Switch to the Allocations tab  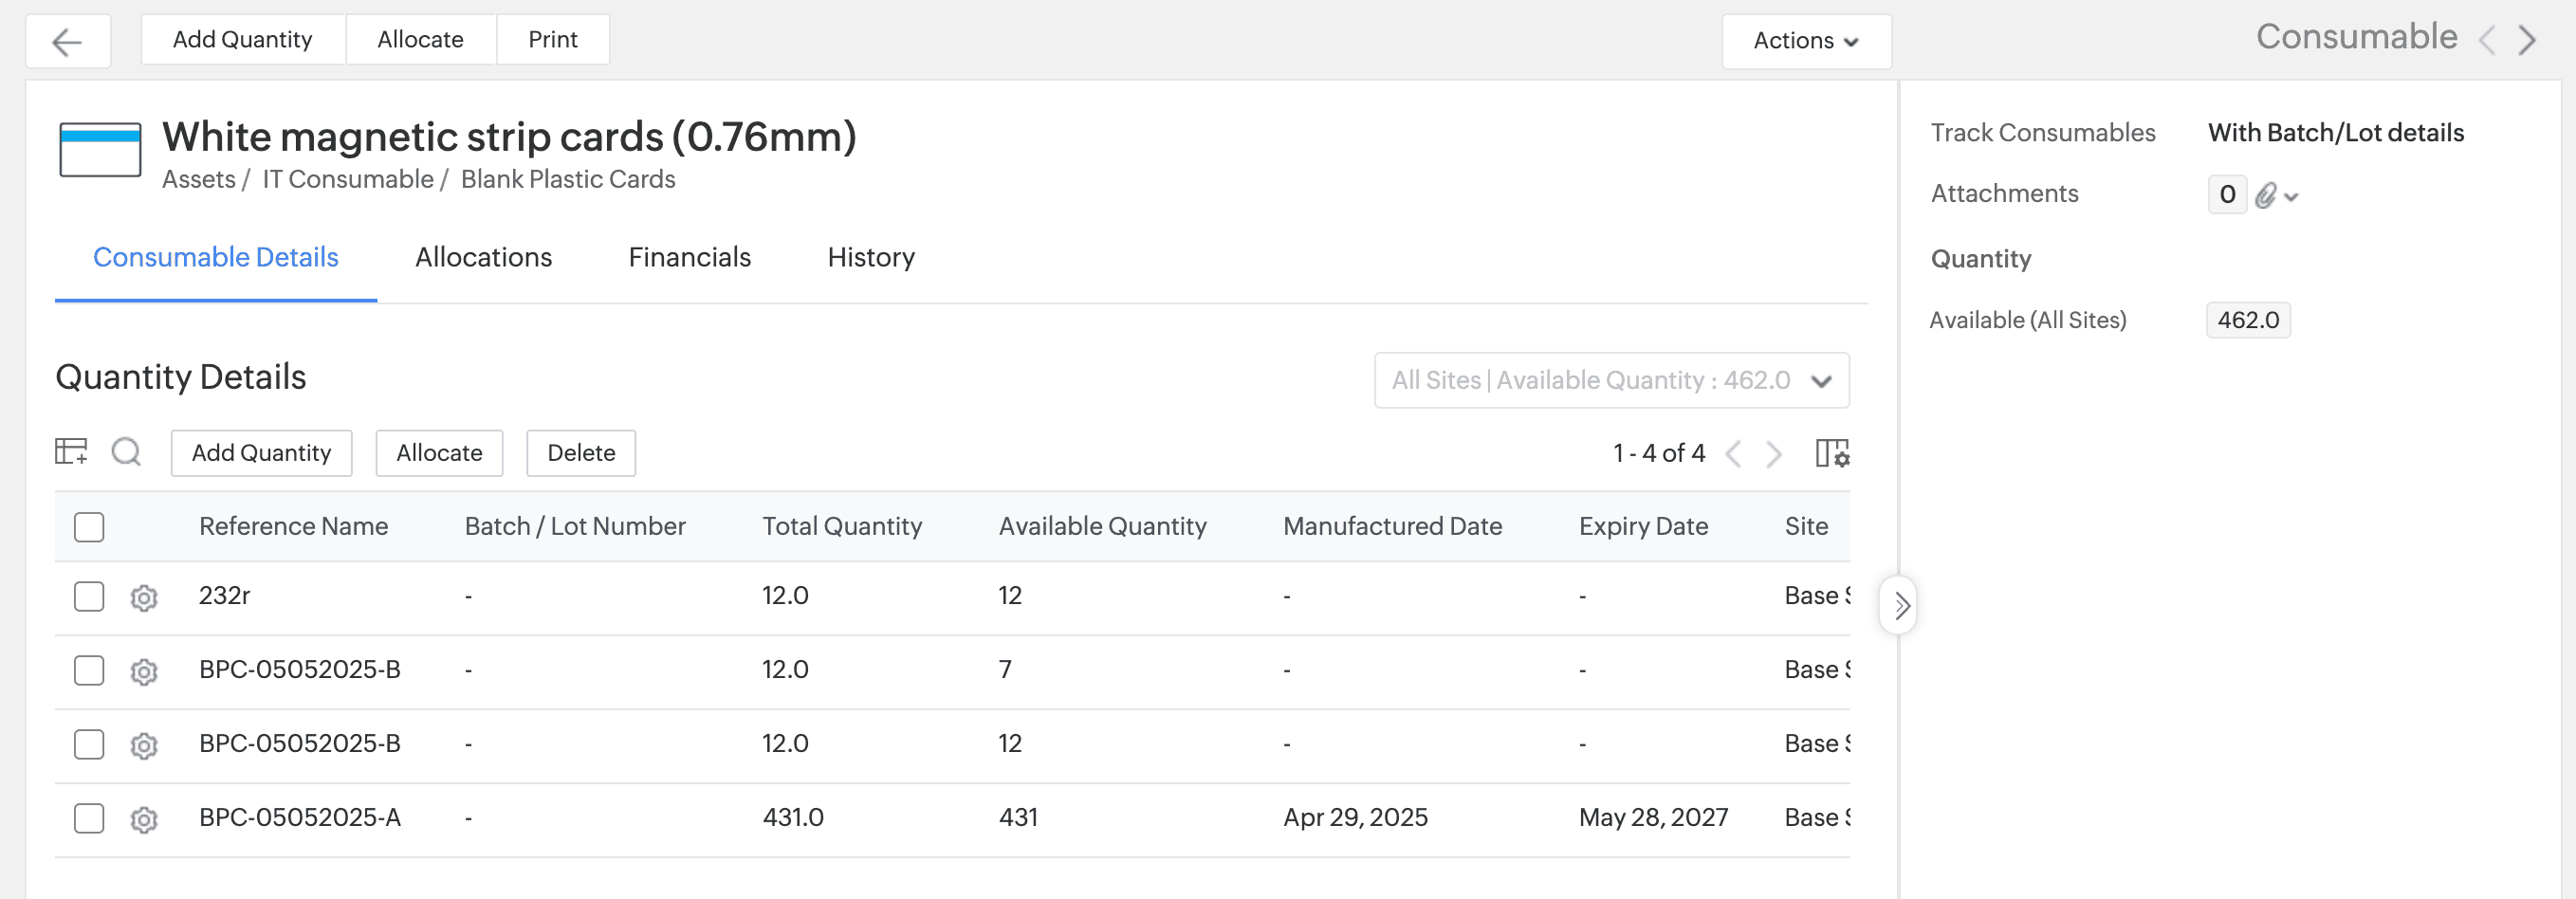click(483, 258)
